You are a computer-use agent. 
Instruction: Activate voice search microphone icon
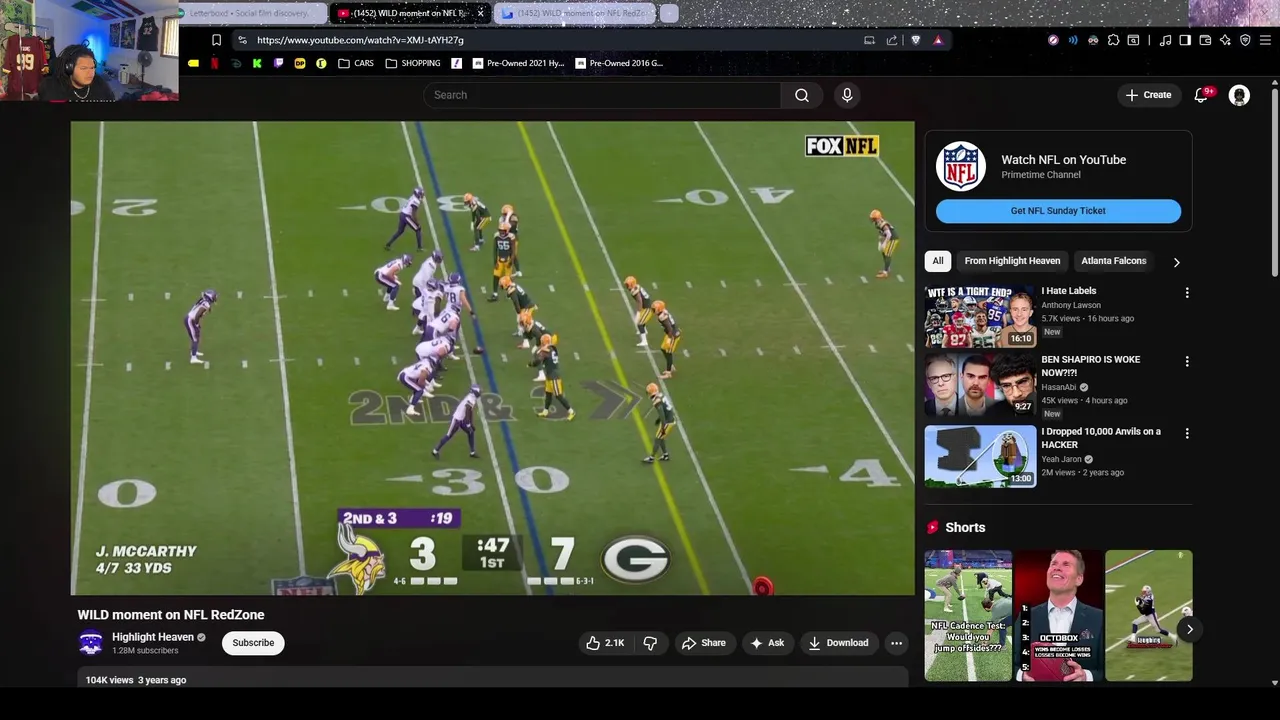pos(847,95)
